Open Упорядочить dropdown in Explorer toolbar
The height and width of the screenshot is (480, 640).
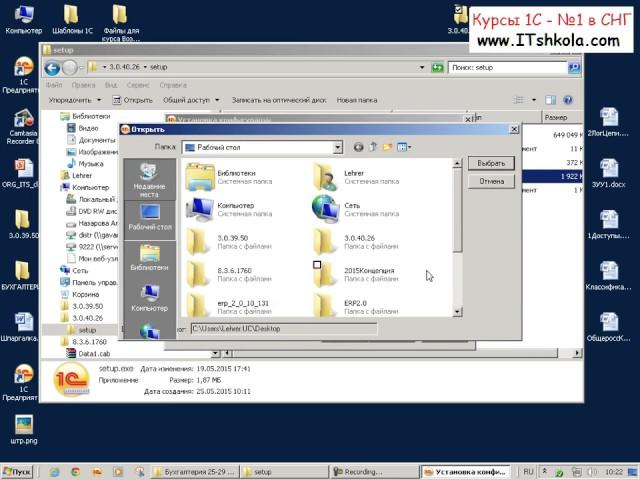(x=75, y=100)
